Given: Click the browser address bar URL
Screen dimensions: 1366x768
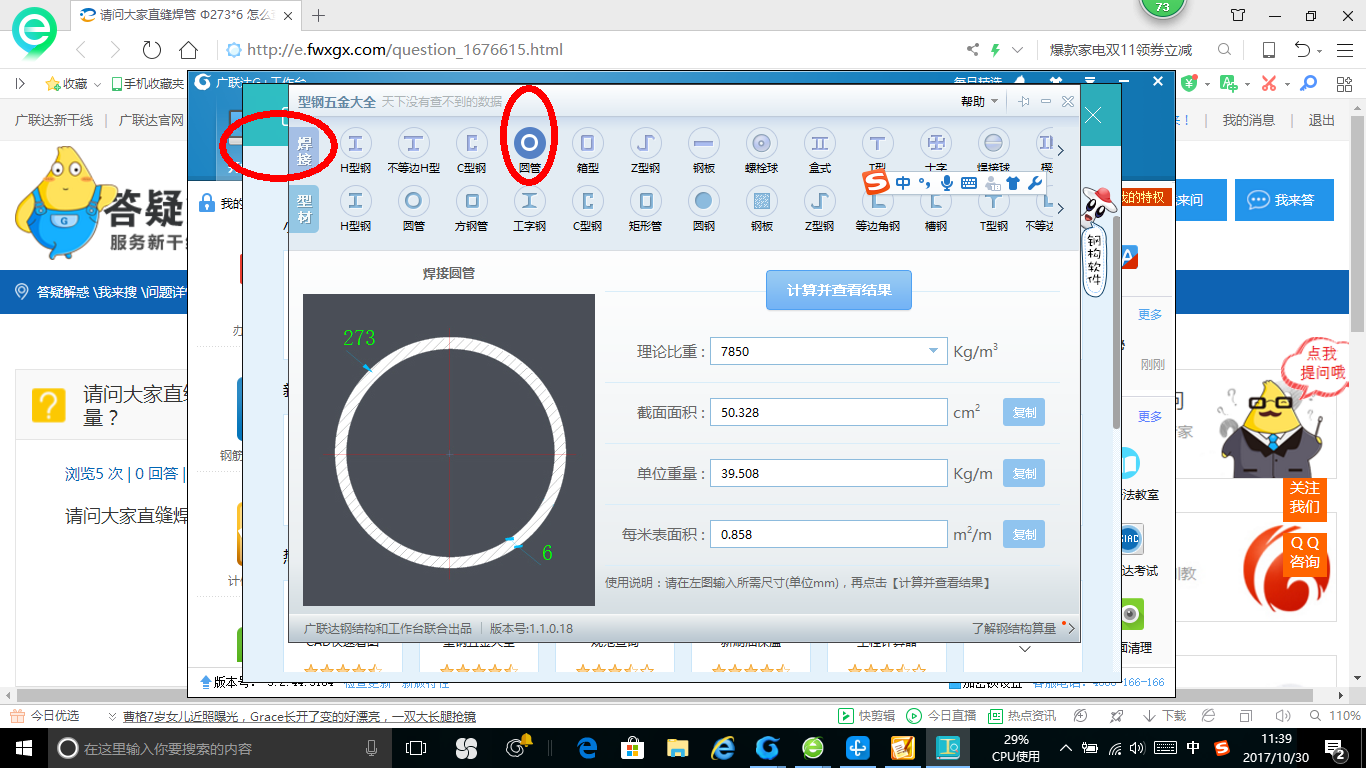Looking at the screenshot, I should coord(405,50).
